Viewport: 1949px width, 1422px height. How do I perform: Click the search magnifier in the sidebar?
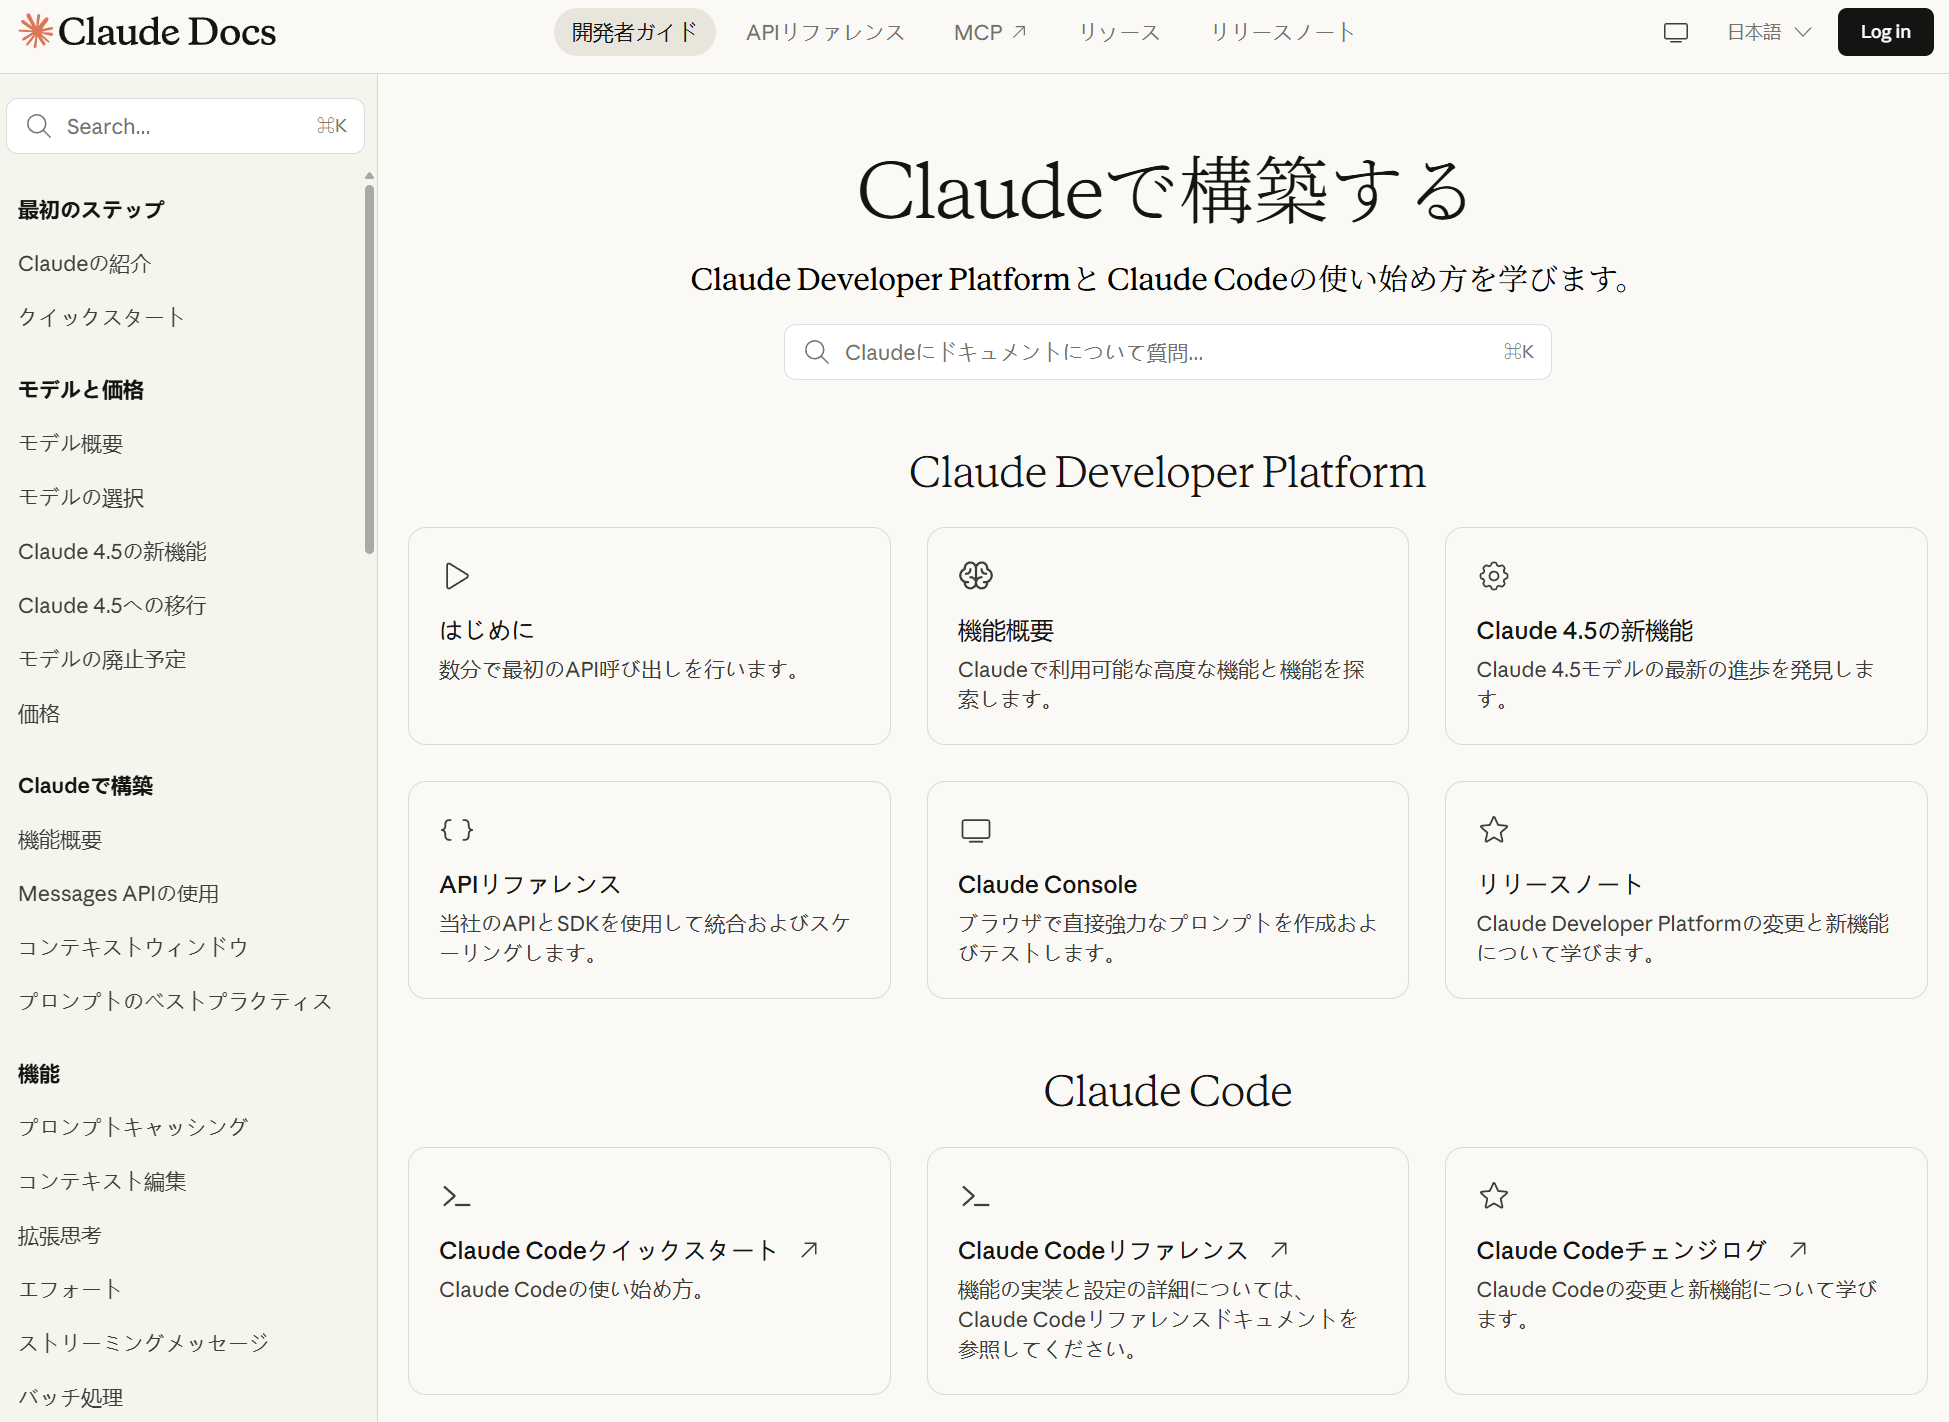pos(40,126)
